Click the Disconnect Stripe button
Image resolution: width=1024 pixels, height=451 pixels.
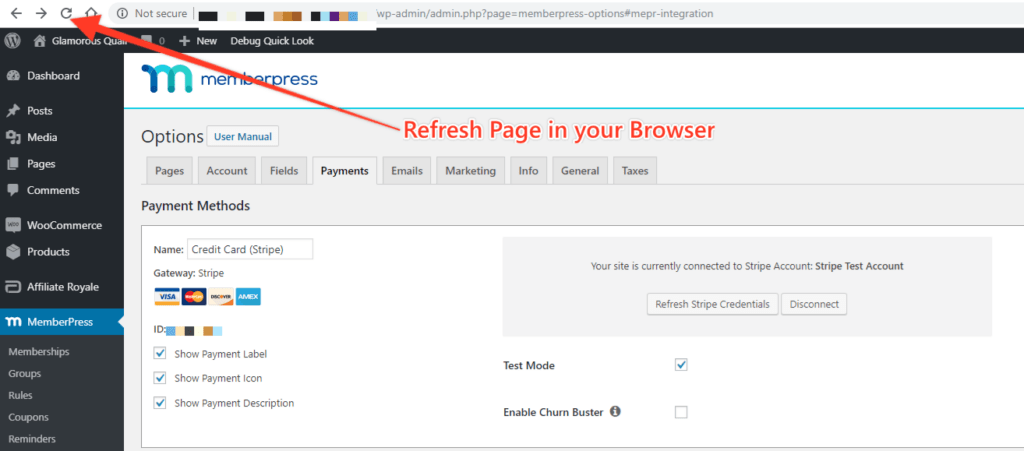click(814, 304)
